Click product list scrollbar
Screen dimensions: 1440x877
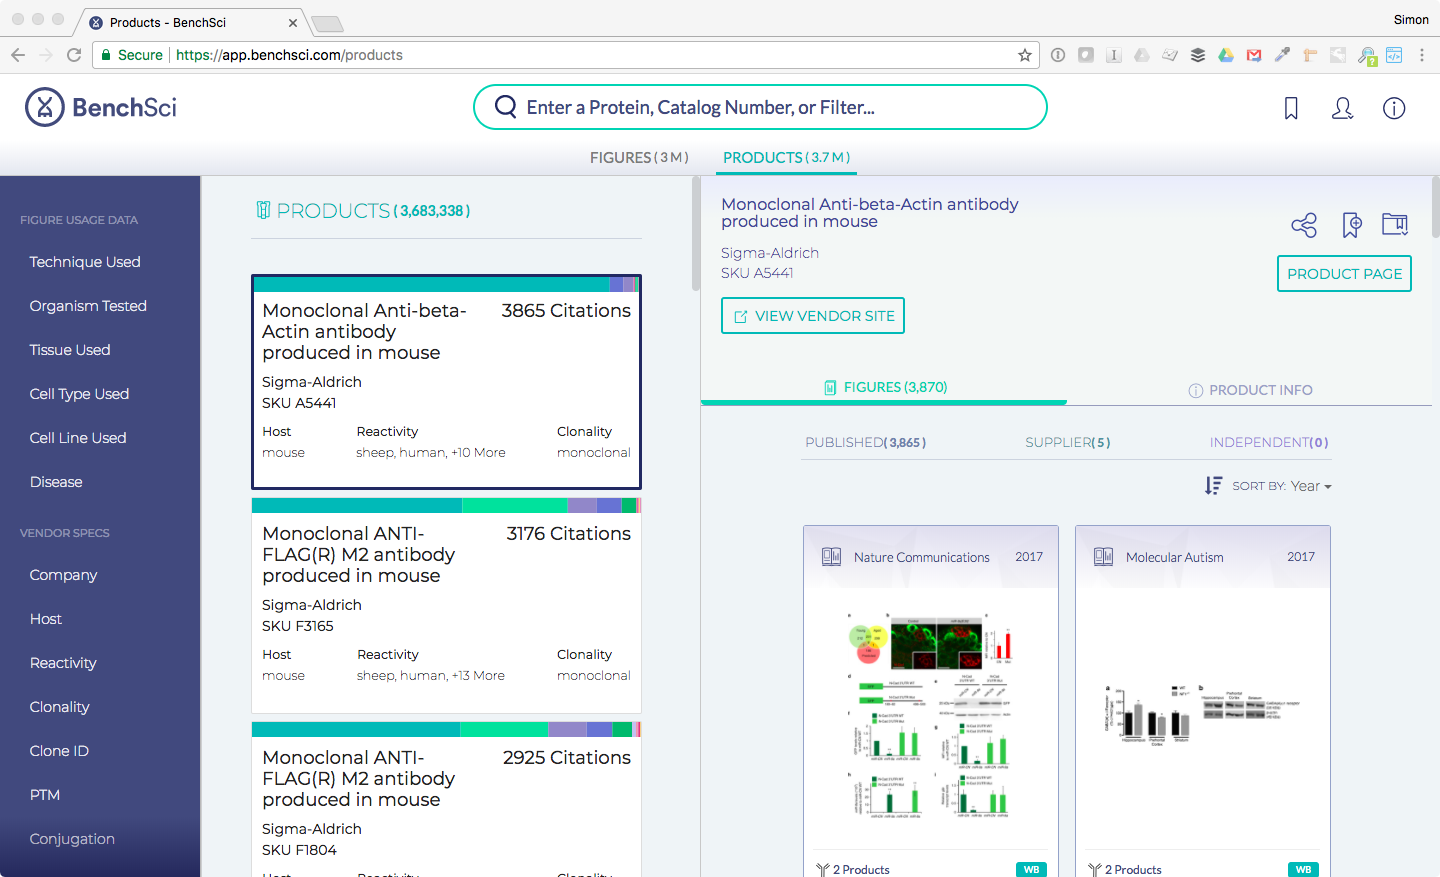tap(696, 234)
